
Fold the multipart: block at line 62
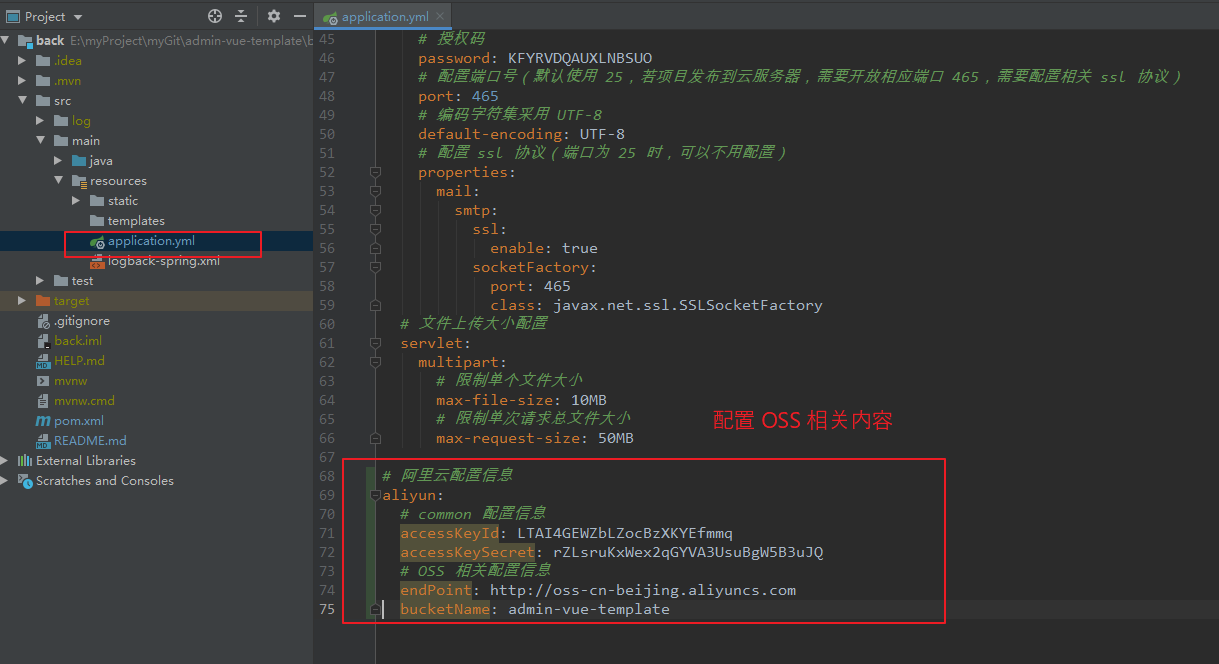click(375, 362)
